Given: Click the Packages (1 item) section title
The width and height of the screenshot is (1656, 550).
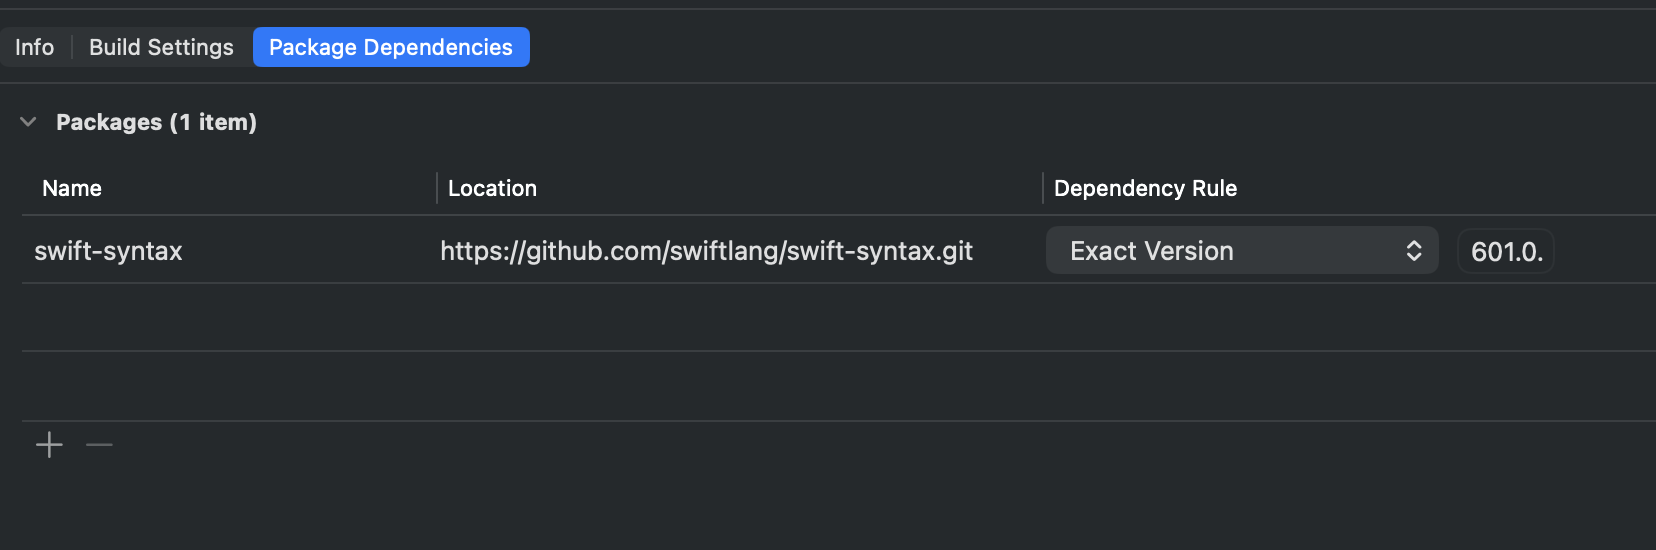Looking at the screenshot, I should tap(156, 122).
